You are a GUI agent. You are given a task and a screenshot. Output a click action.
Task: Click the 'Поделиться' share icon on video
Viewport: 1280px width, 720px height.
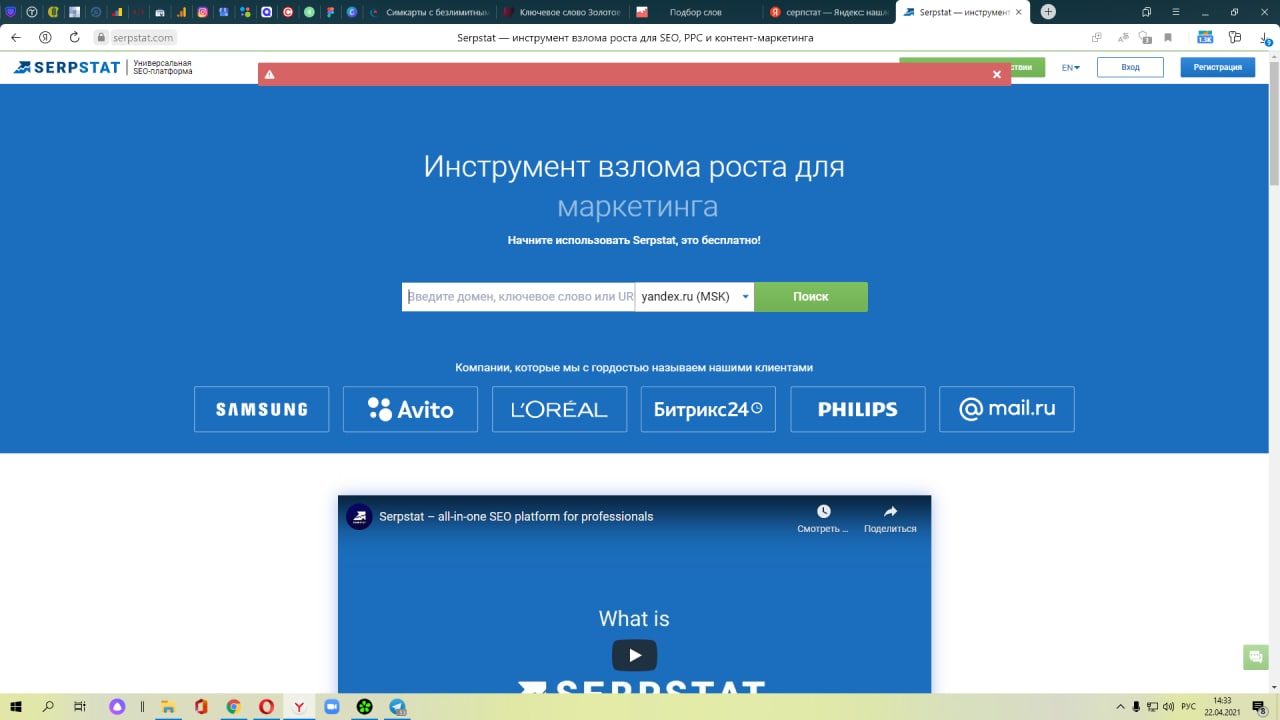pyautogui.click(x=890, y=511)
